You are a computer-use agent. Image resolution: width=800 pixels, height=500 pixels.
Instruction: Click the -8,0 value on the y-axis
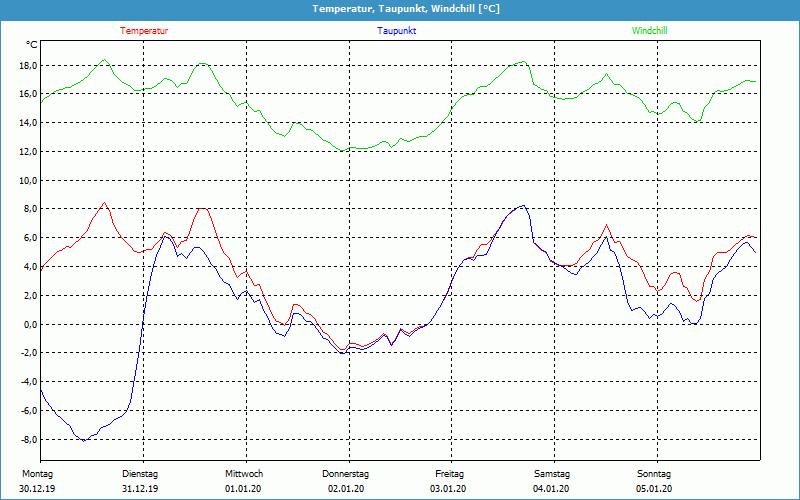pyautogui.click(x=27, y=440)
